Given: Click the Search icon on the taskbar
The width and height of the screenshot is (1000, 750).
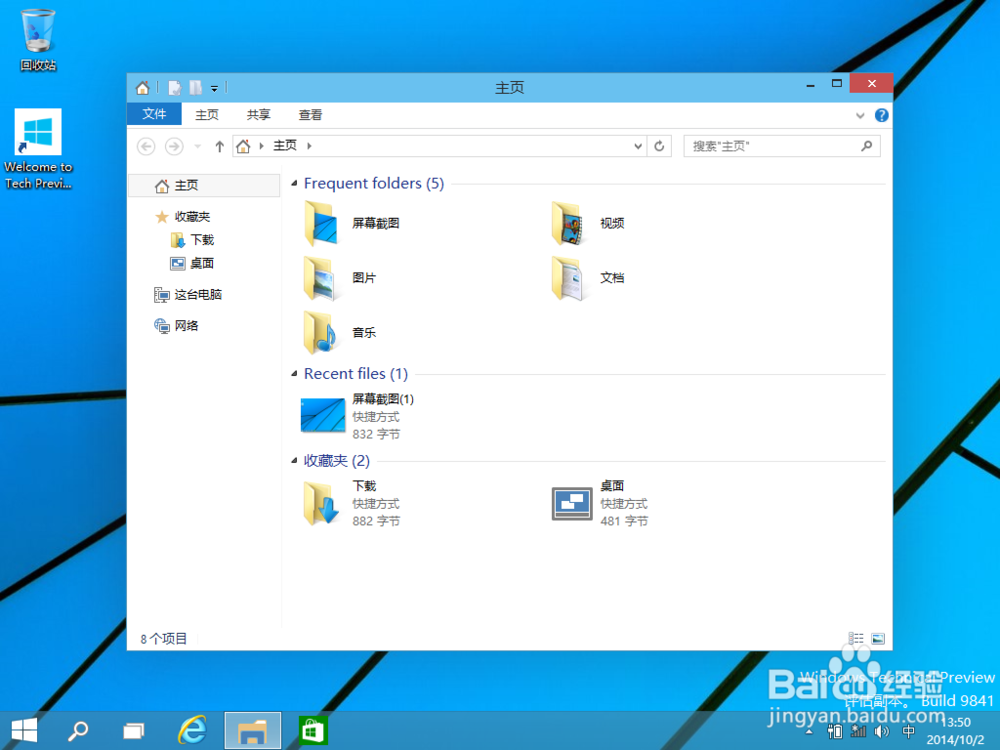Looking at the screenshot, I should point(73,730).
